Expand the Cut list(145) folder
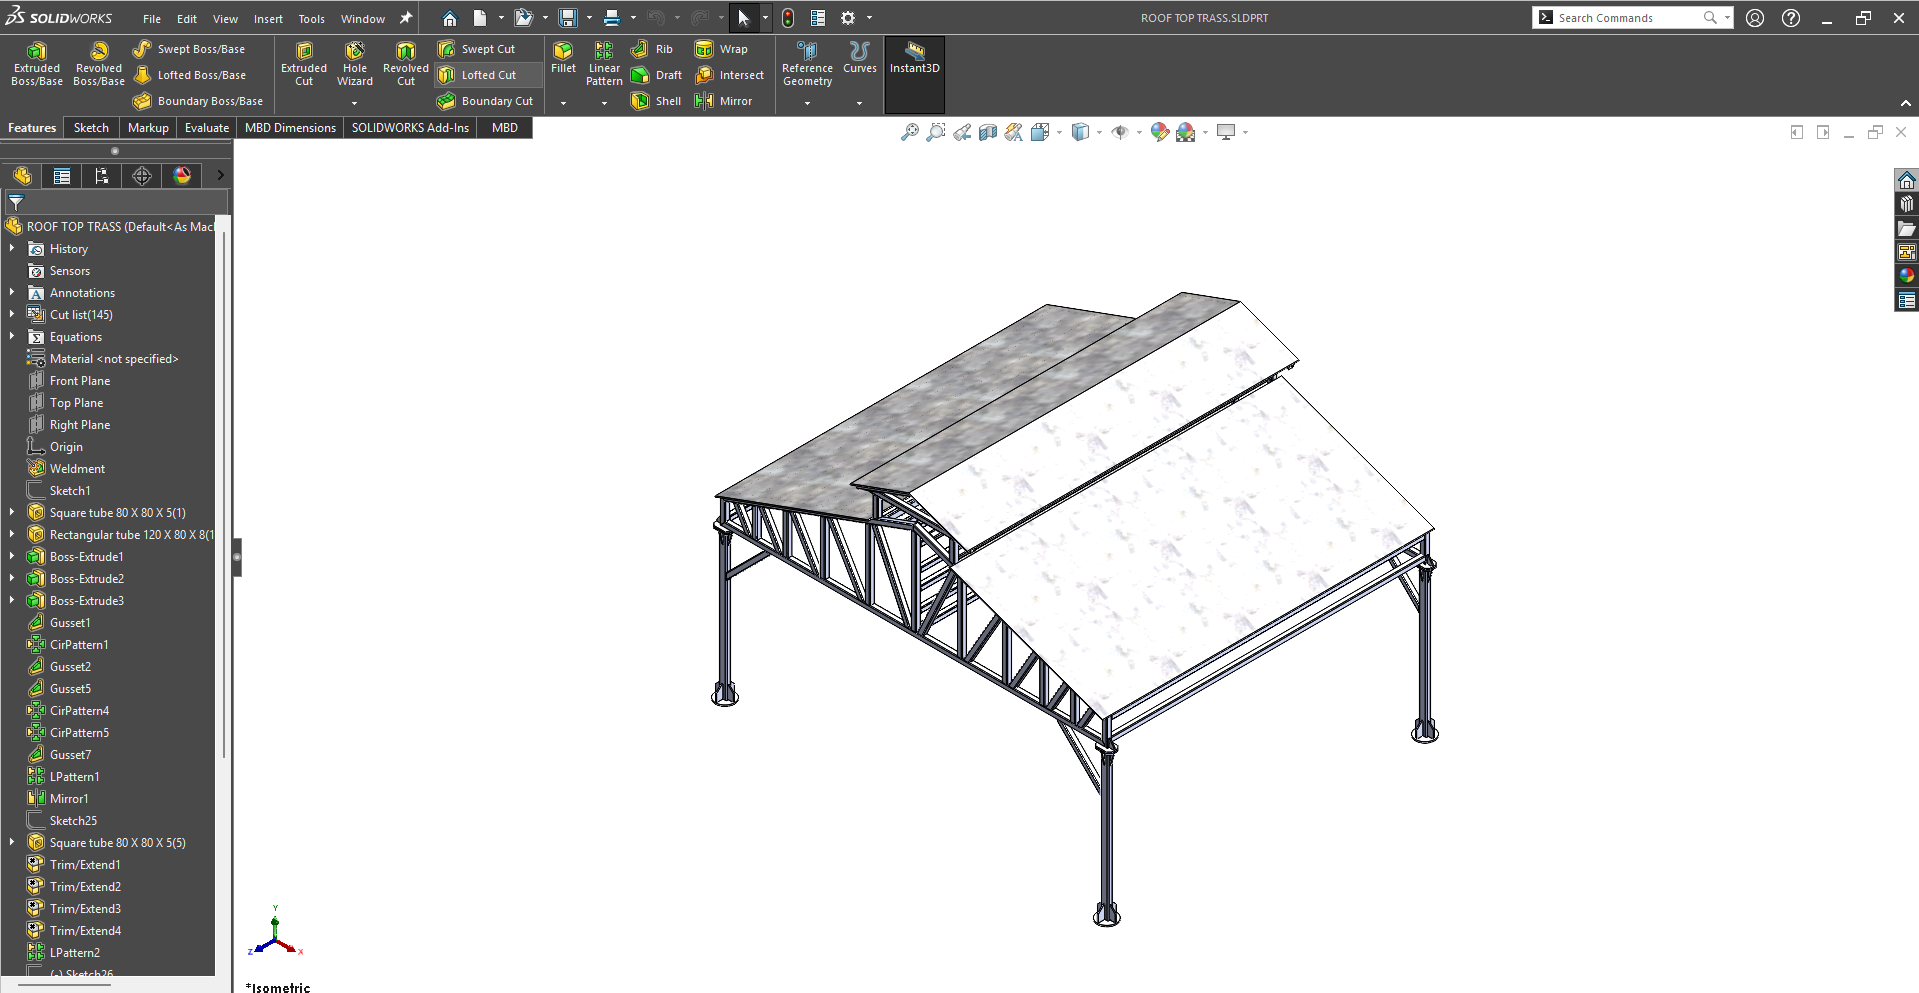 12,314
